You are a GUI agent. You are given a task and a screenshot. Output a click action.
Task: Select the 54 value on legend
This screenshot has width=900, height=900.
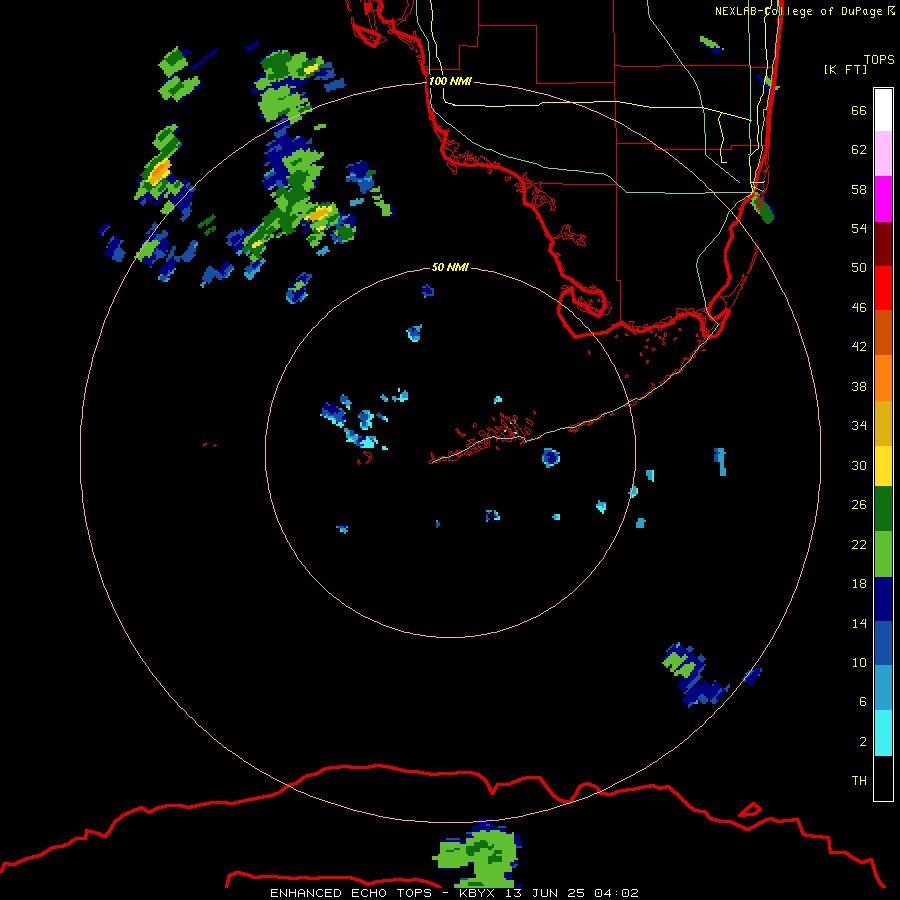(859, 228)
